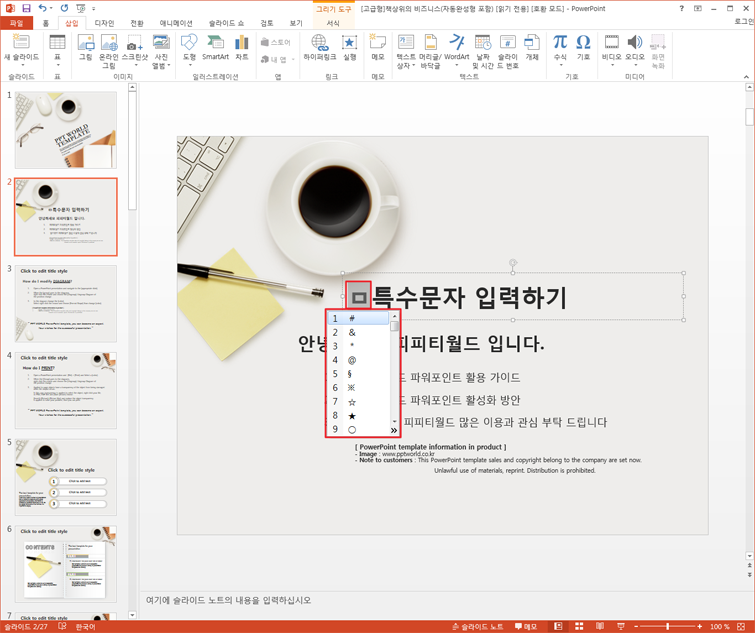Screen dimensions: 755x633
Task: Choose the ※ symbol option 6
Action: (358, 388)
